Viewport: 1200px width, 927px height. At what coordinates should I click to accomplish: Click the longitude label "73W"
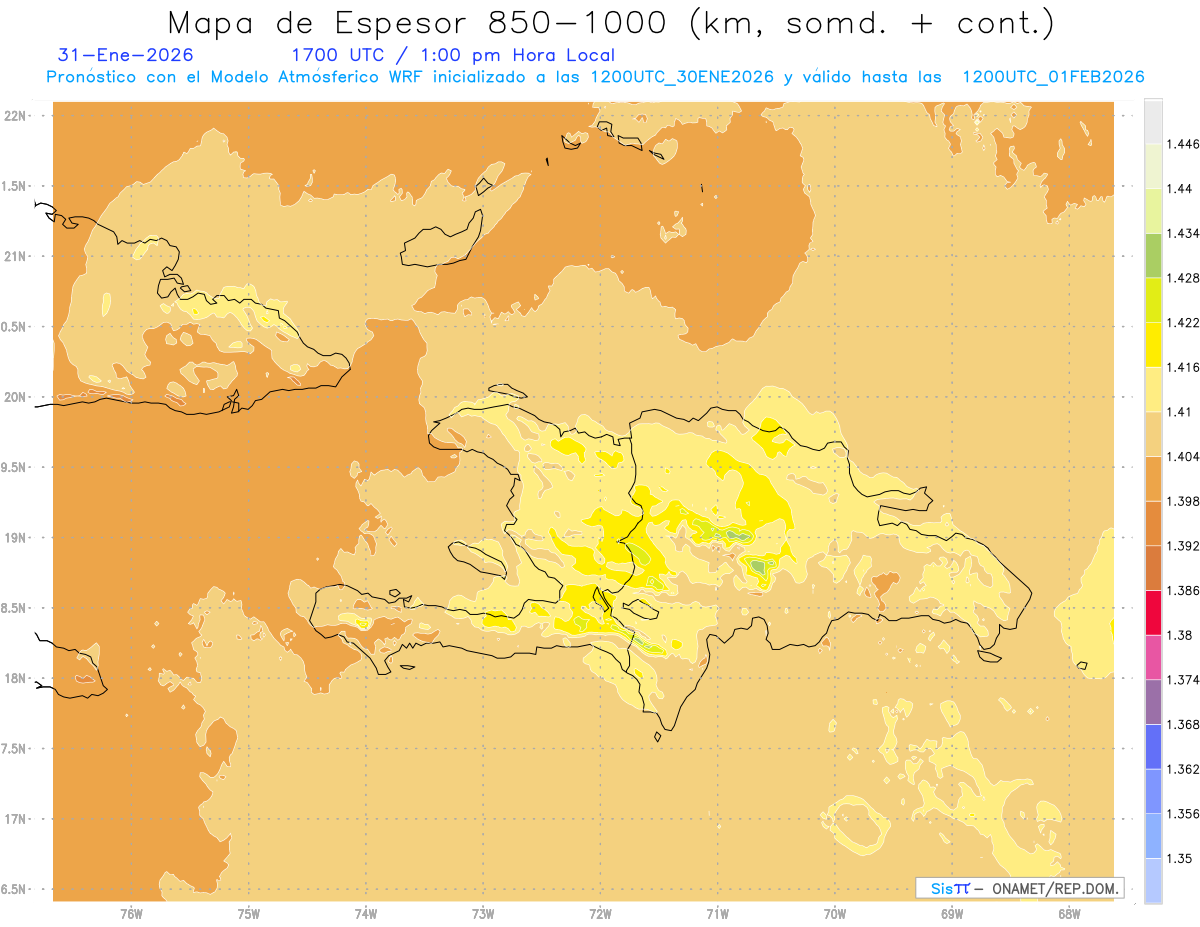[x=483, y=914]
